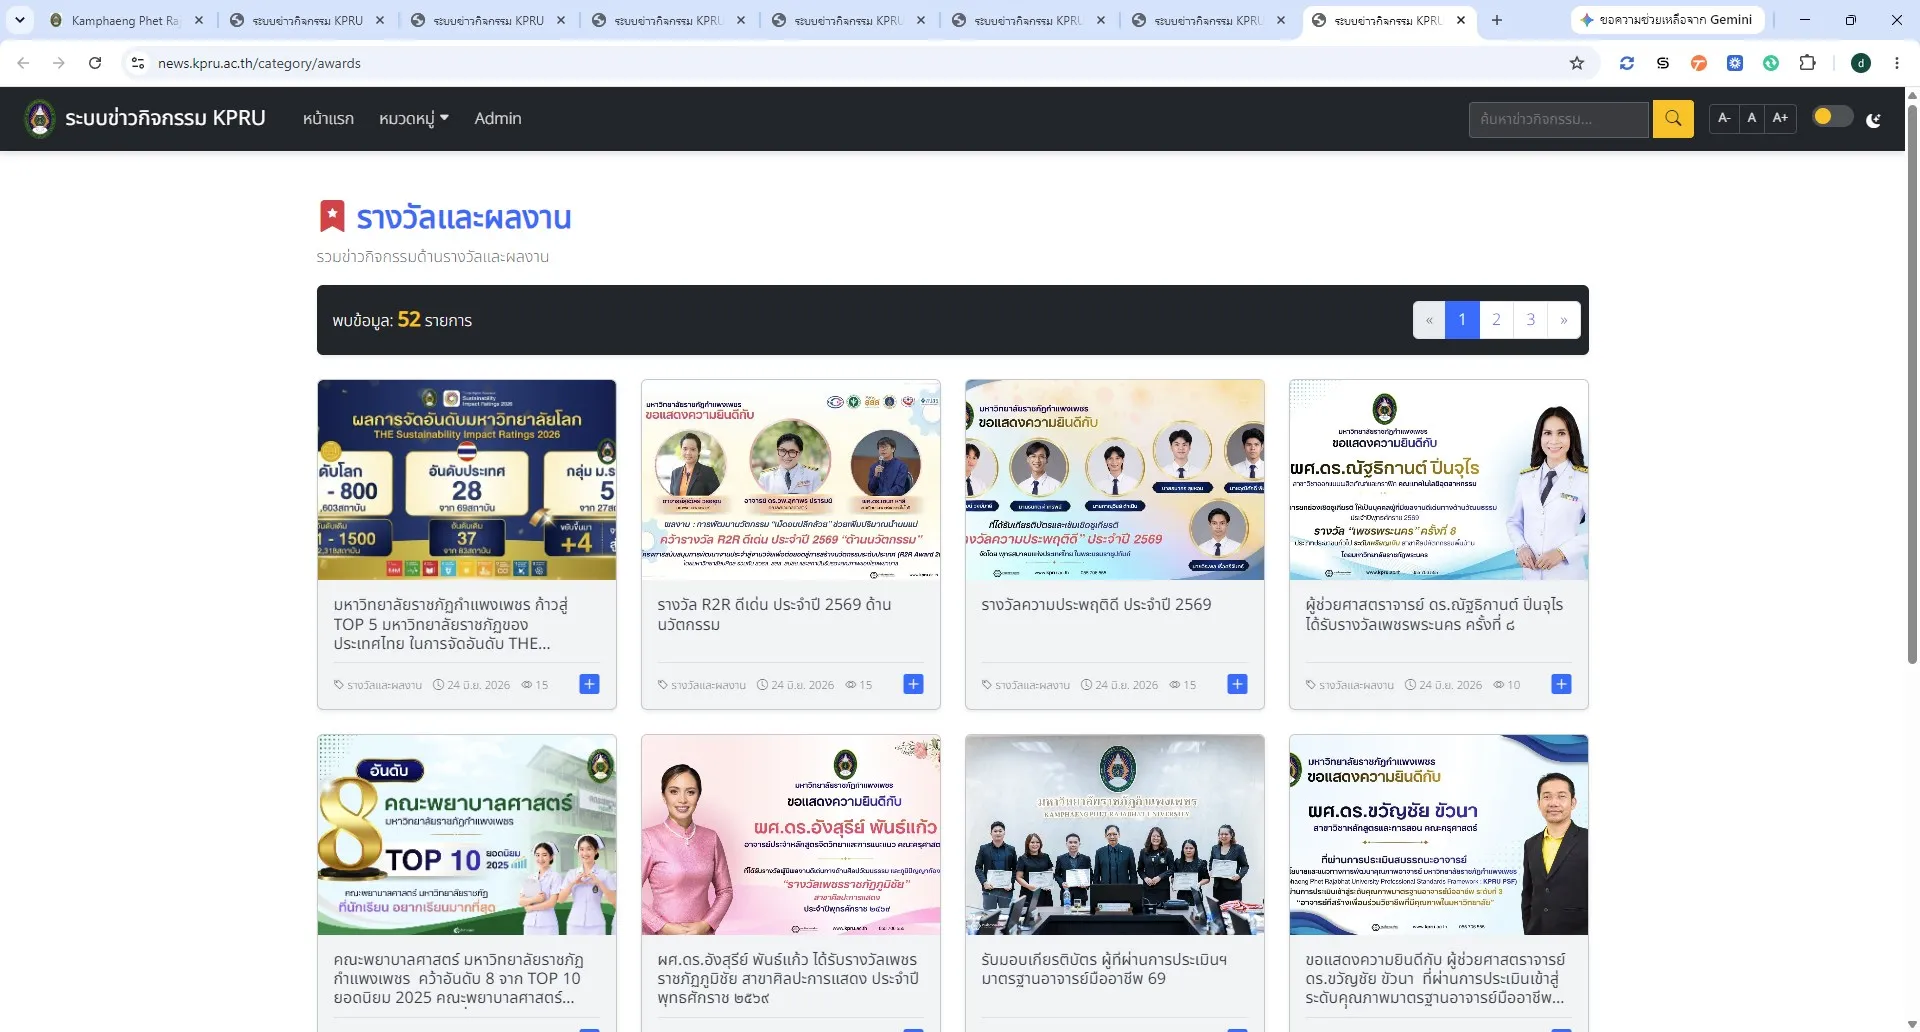Open the Gemini help button
Image resolution: width=1920 pixels, height=1032 pixels.
coord(1668,20)
